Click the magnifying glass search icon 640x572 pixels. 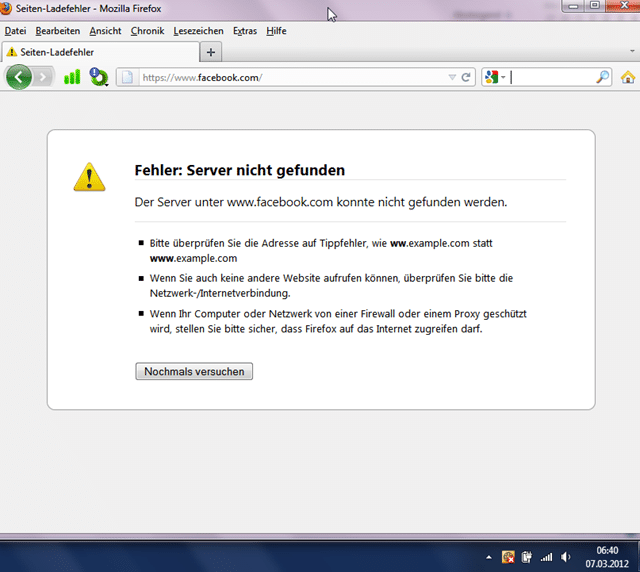(602, 77)
